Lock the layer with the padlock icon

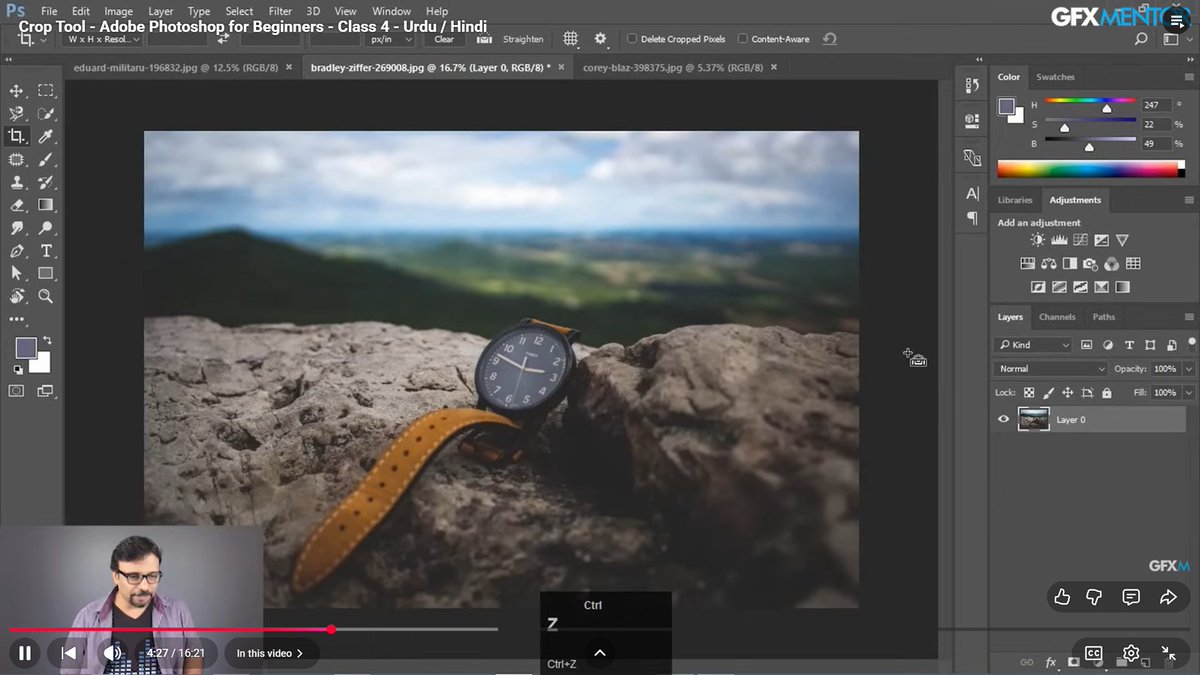(1106, 393)
